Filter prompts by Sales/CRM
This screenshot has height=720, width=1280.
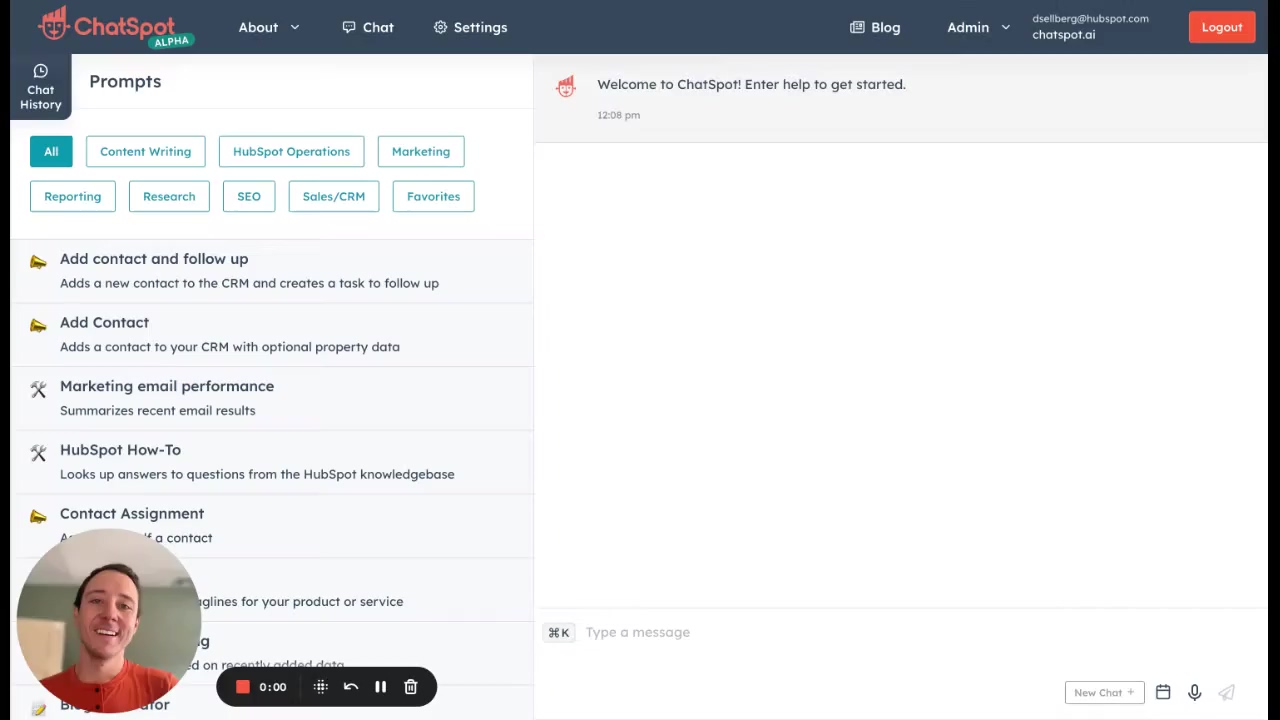tap(334, 196)
